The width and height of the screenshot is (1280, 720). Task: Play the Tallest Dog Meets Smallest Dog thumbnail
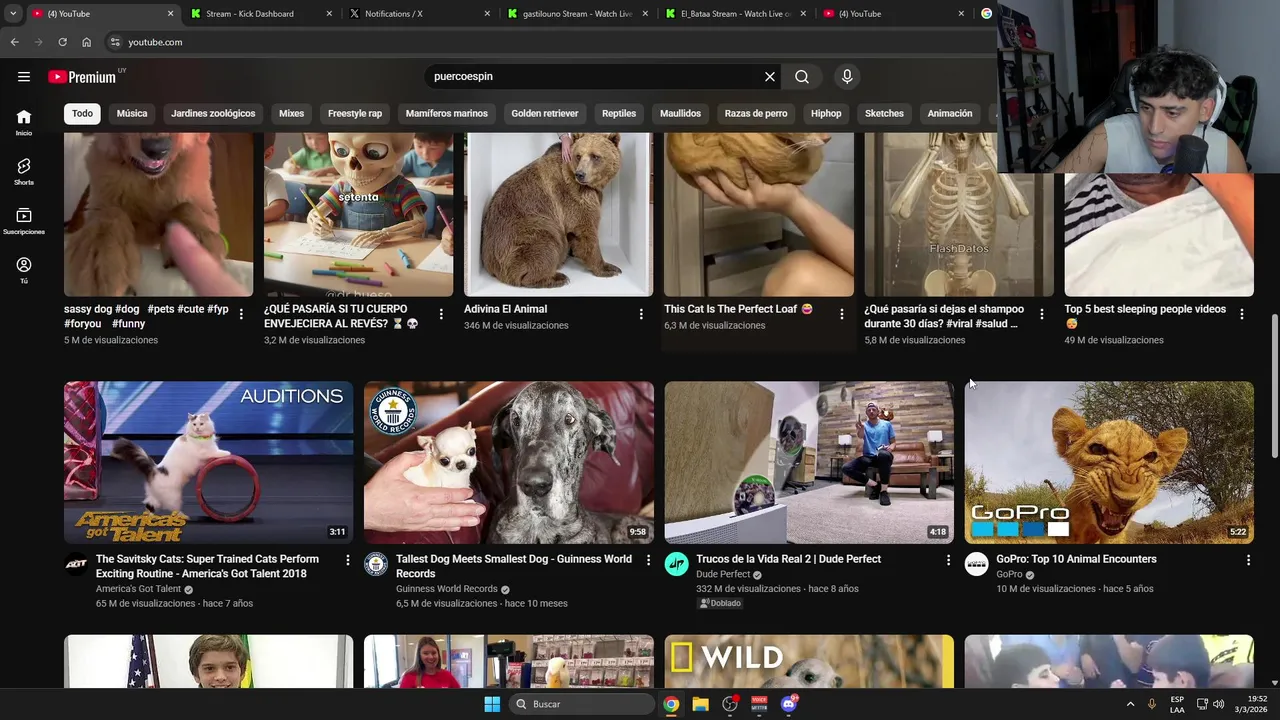[509, 462]
